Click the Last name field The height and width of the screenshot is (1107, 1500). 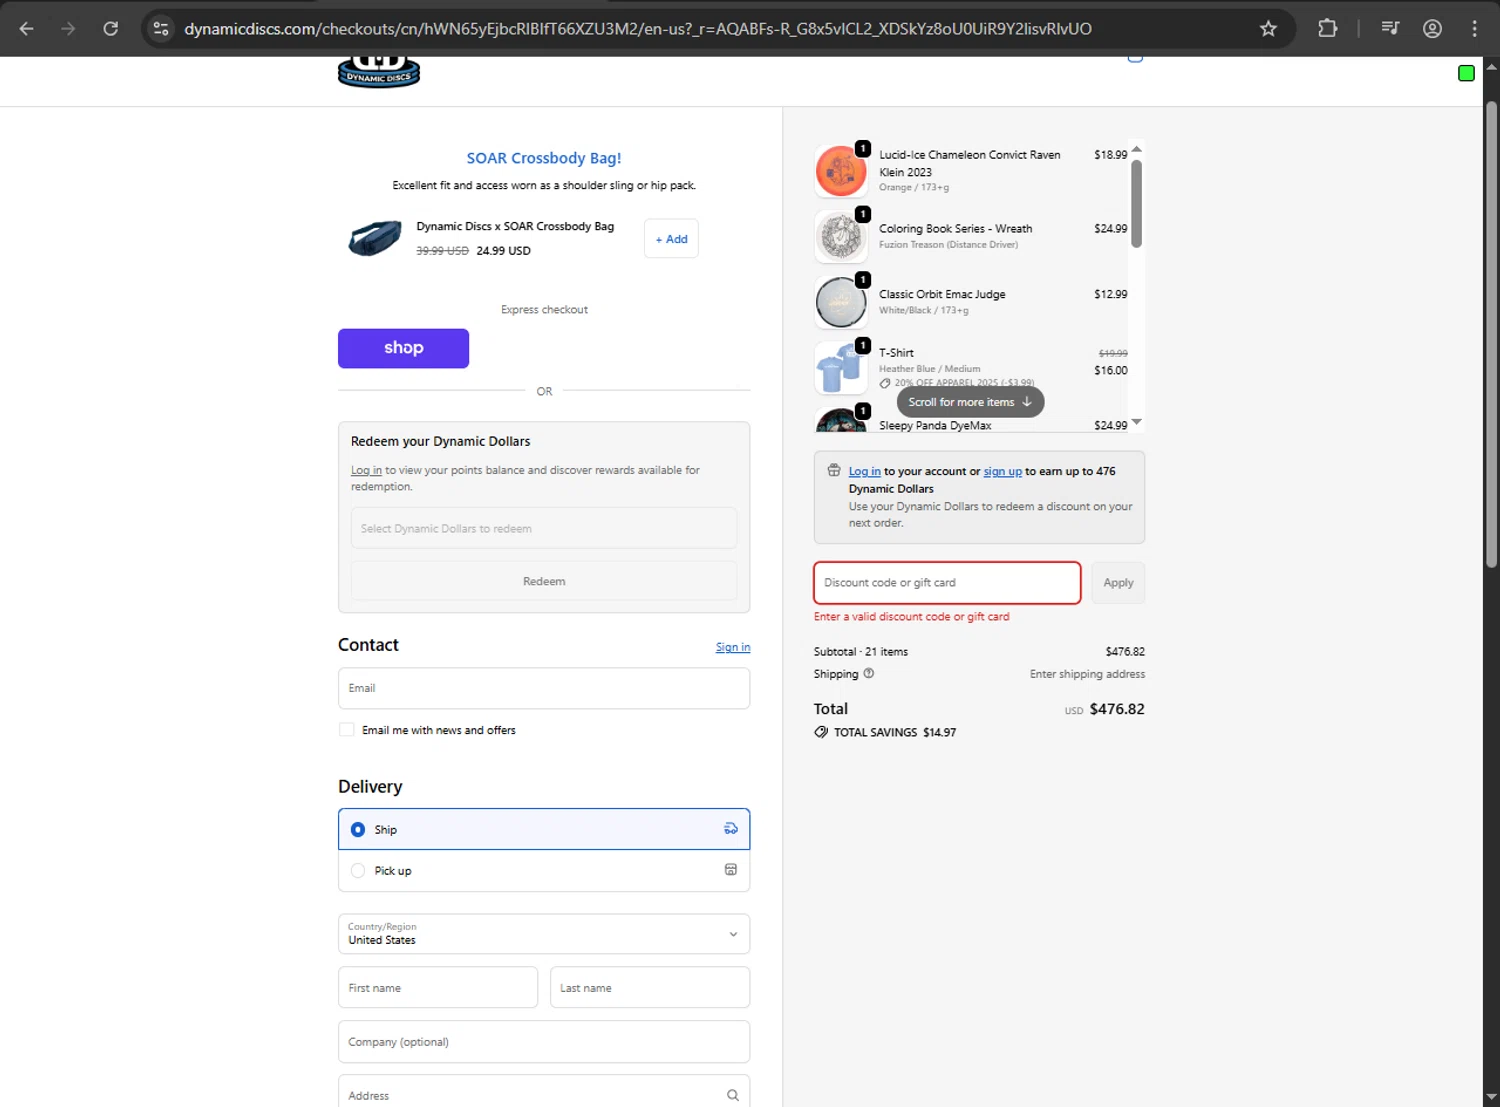pyautogui.click(x=650, y=987)
